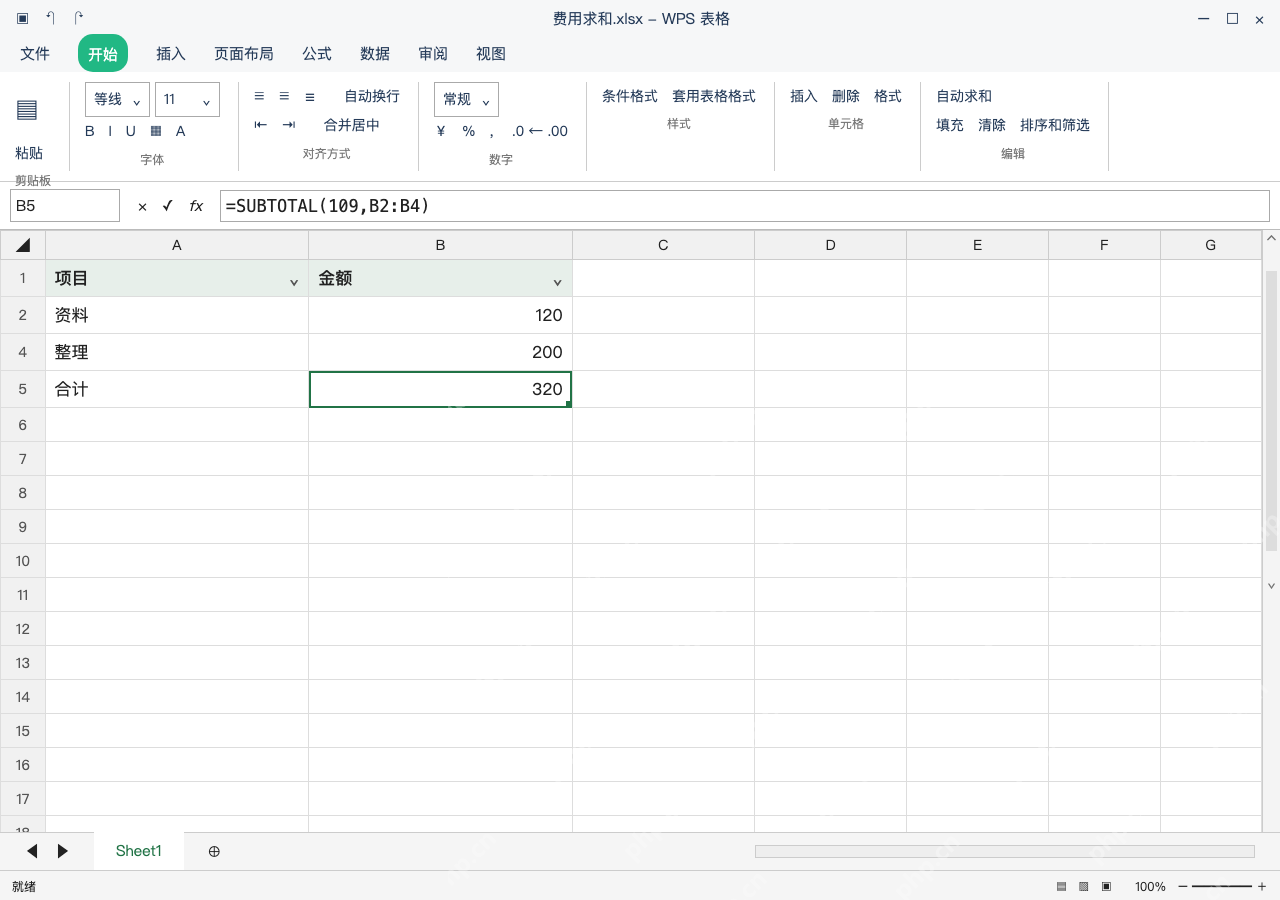Open the font size 11 dropdown

click(x=187, y=99)
